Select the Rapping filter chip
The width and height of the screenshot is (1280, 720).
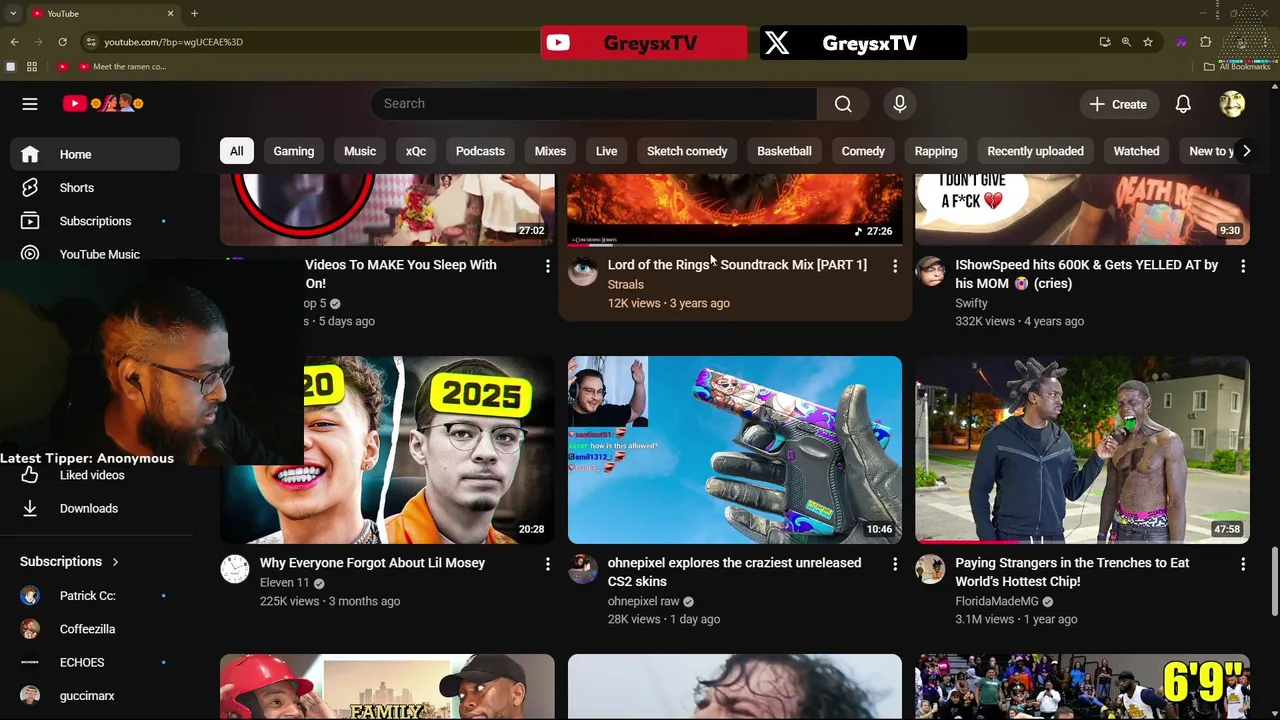(936, 151)
